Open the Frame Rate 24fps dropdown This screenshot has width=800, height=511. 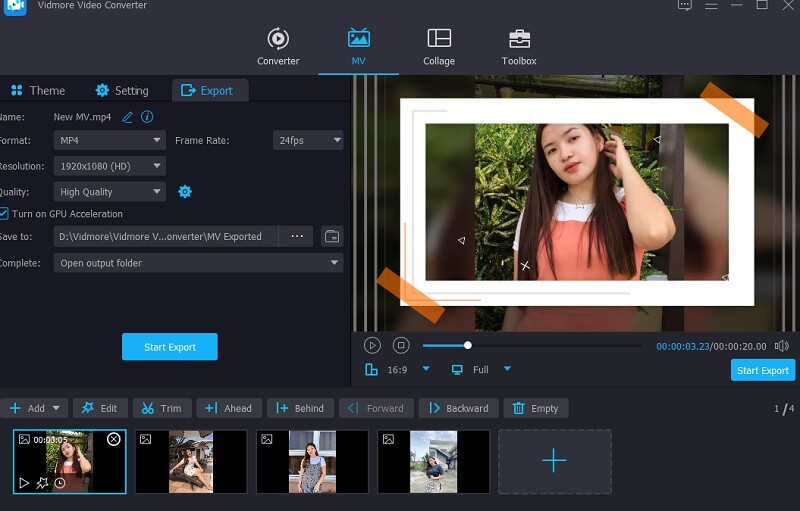pyautogui.click(x=308, y=141)
